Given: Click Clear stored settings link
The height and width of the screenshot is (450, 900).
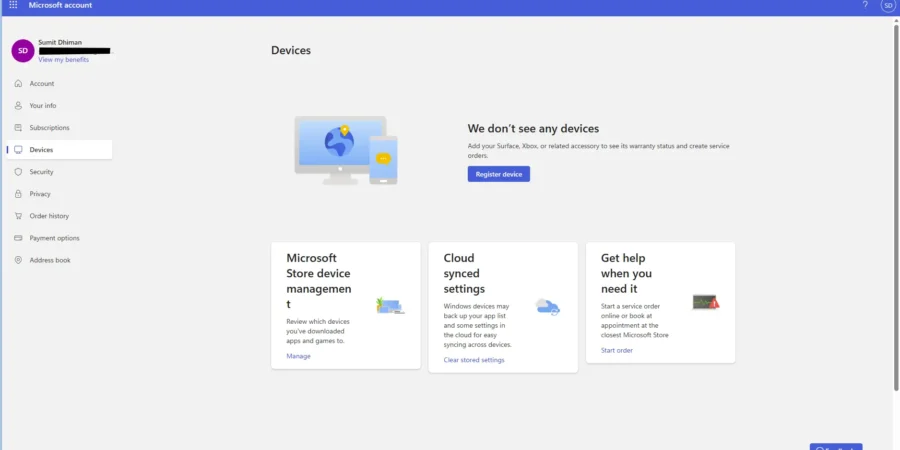Looking at the screenshot, I should pyautogui.click(x=474, y=360).
